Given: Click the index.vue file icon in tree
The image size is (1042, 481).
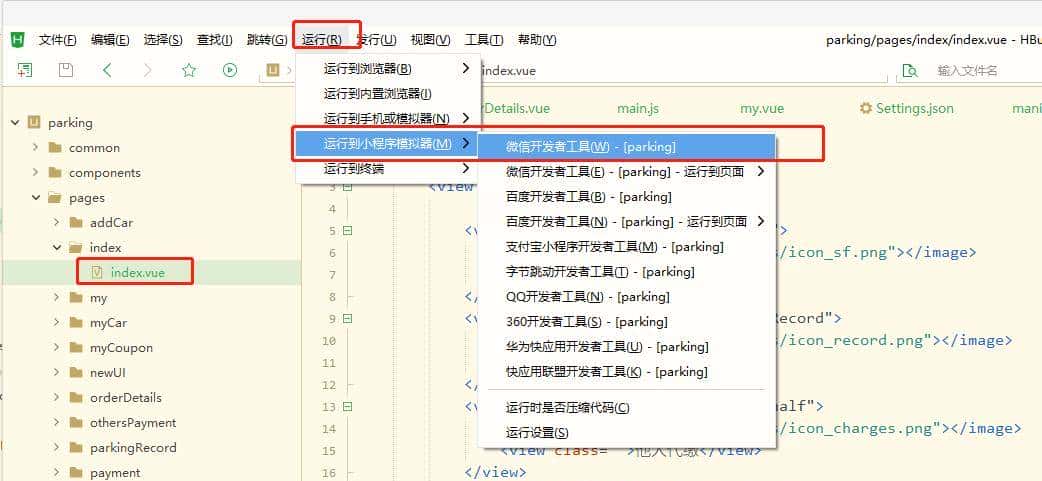Looking at the screenshot, I should point(97,272).
